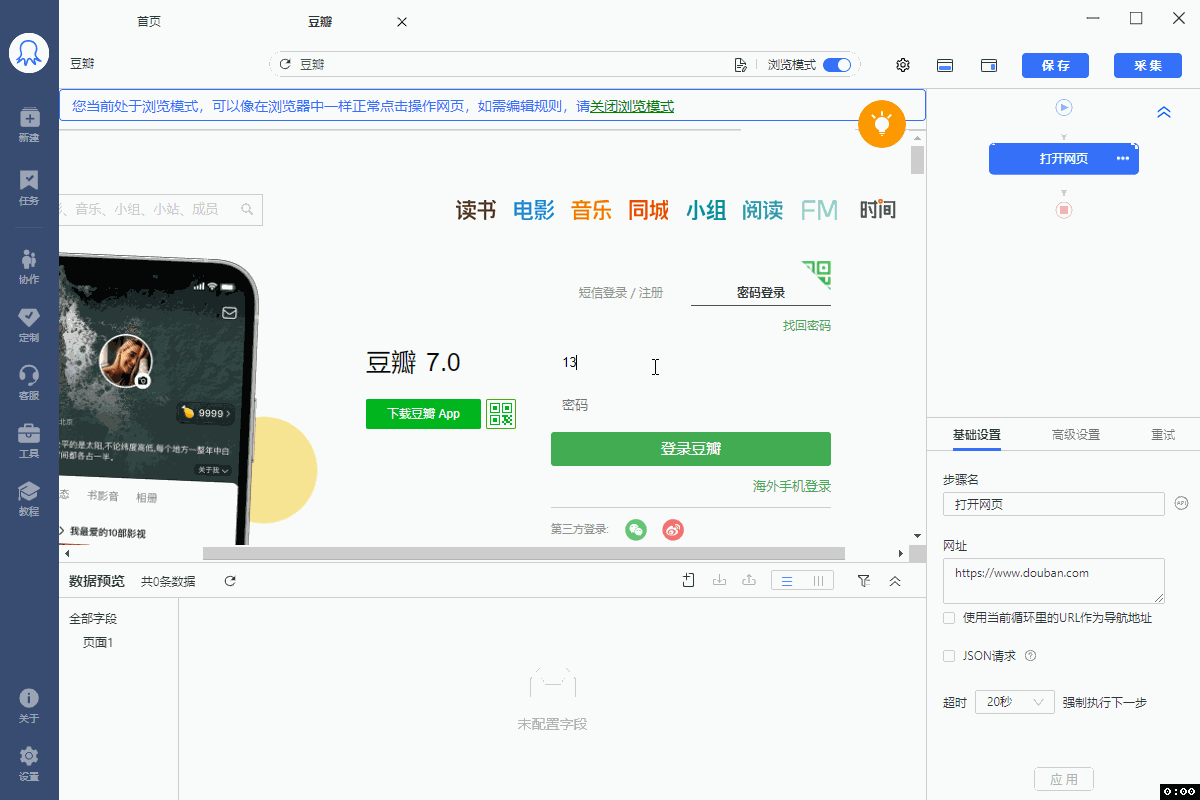
Task: Click the workflow start play node
Action: [1064, 107]
